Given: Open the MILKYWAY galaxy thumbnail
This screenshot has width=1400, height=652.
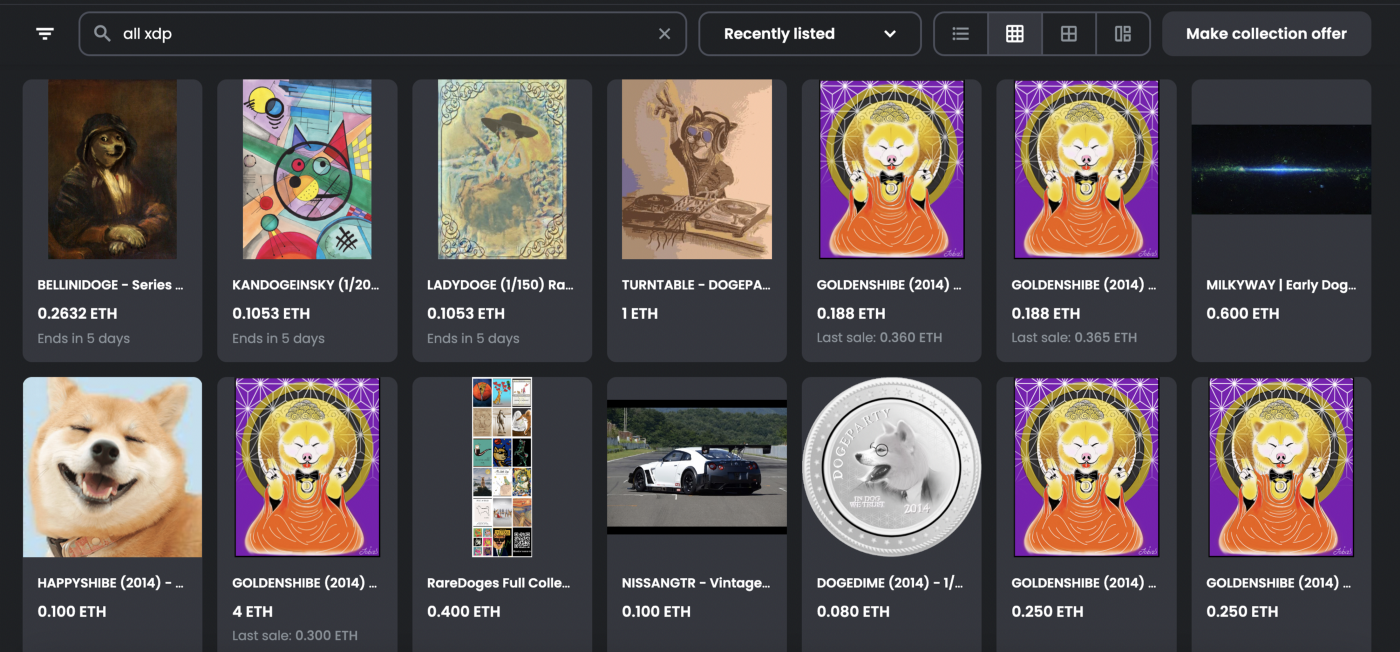Looking at the screenshot, I should coord(1281,170).
